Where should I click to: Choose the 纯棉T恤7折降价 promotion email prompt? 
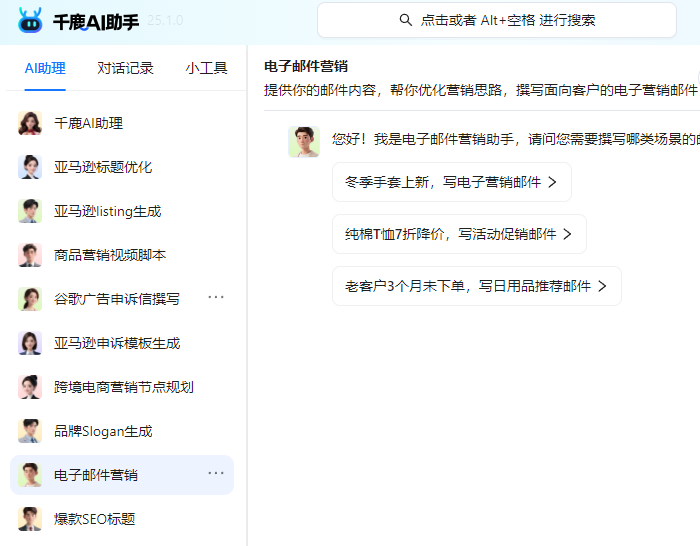tap(458, 234)
